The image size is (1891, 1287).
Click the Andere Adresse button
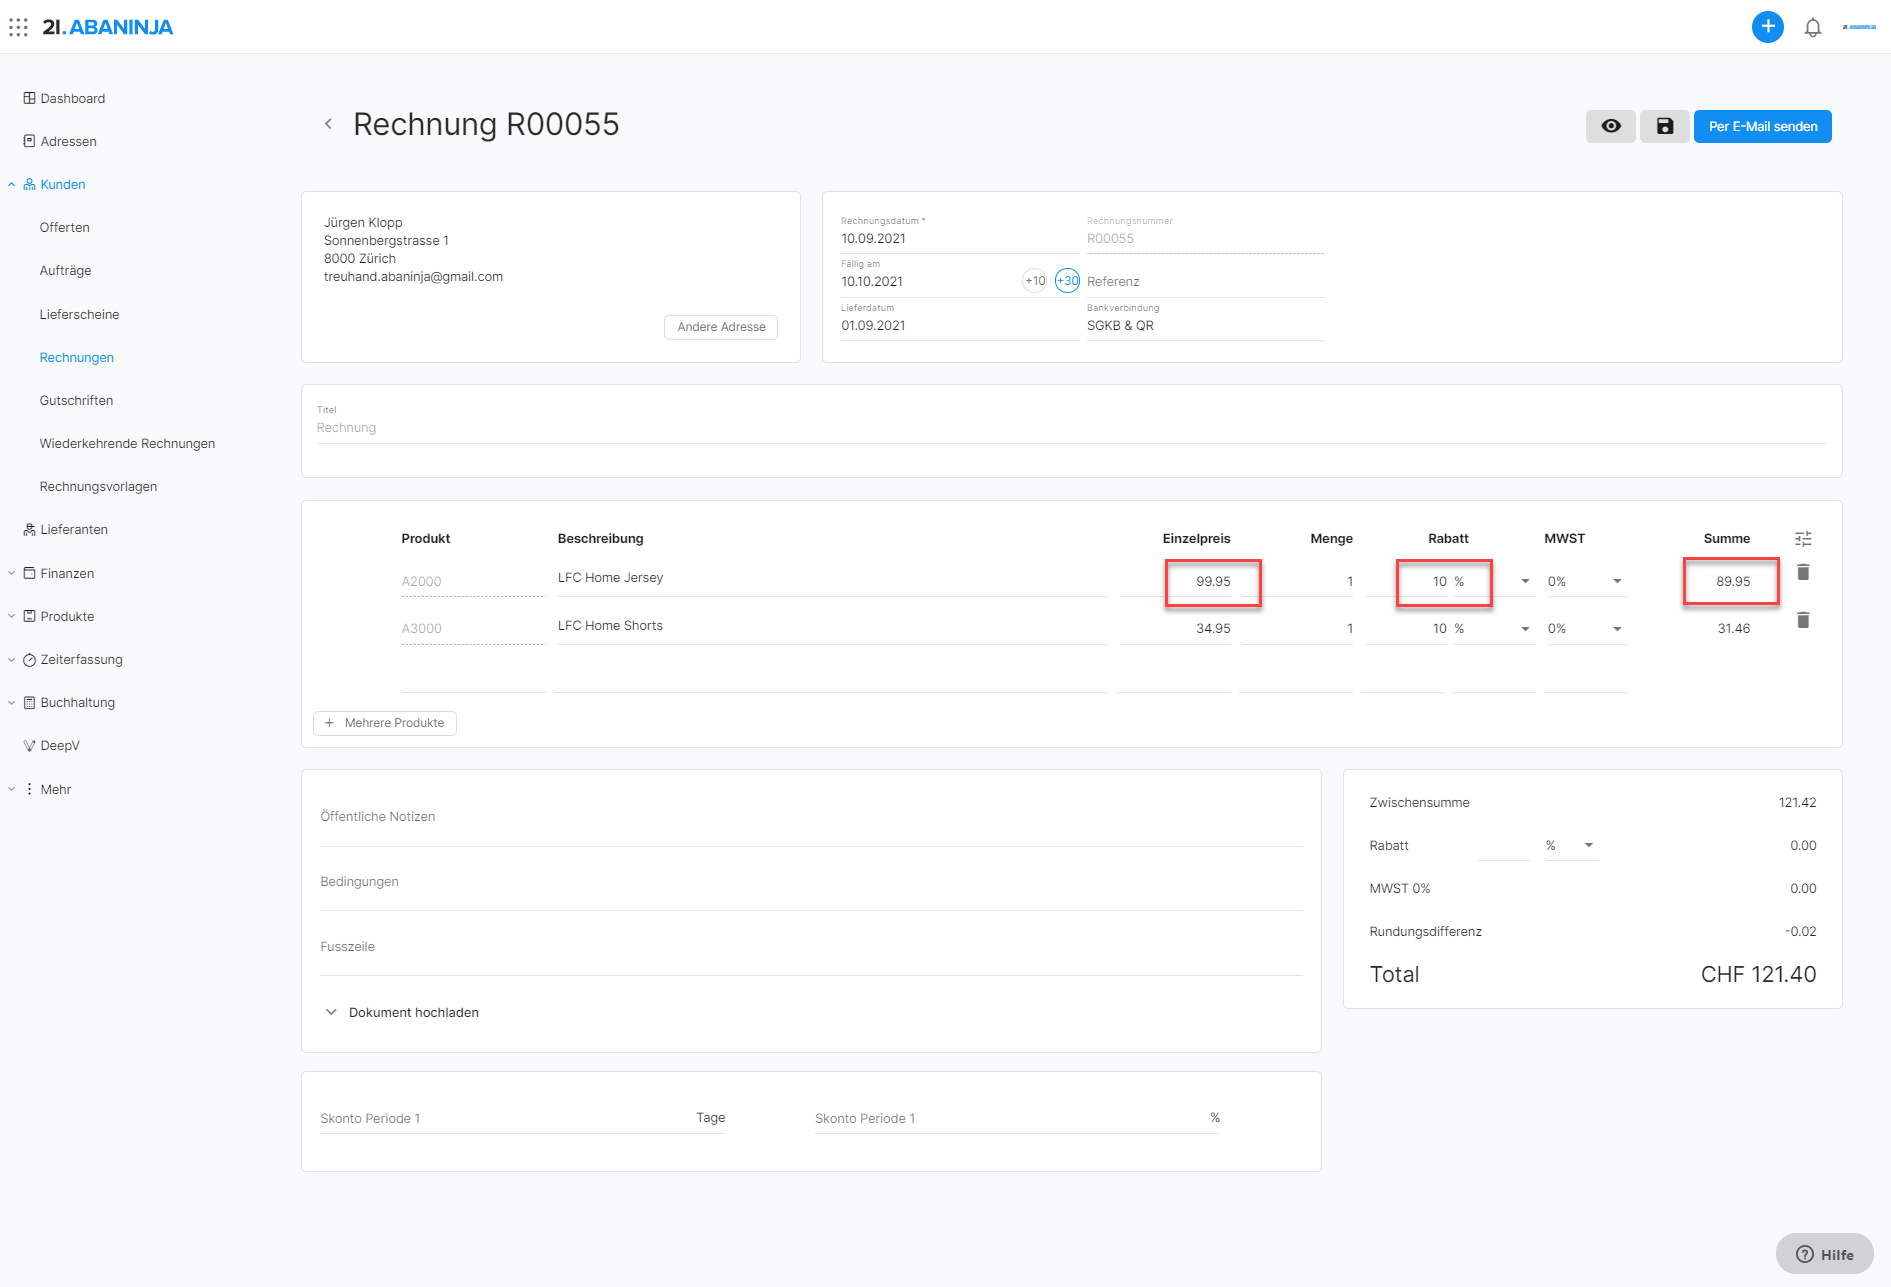pyautogui.click(x=721, y=327)
